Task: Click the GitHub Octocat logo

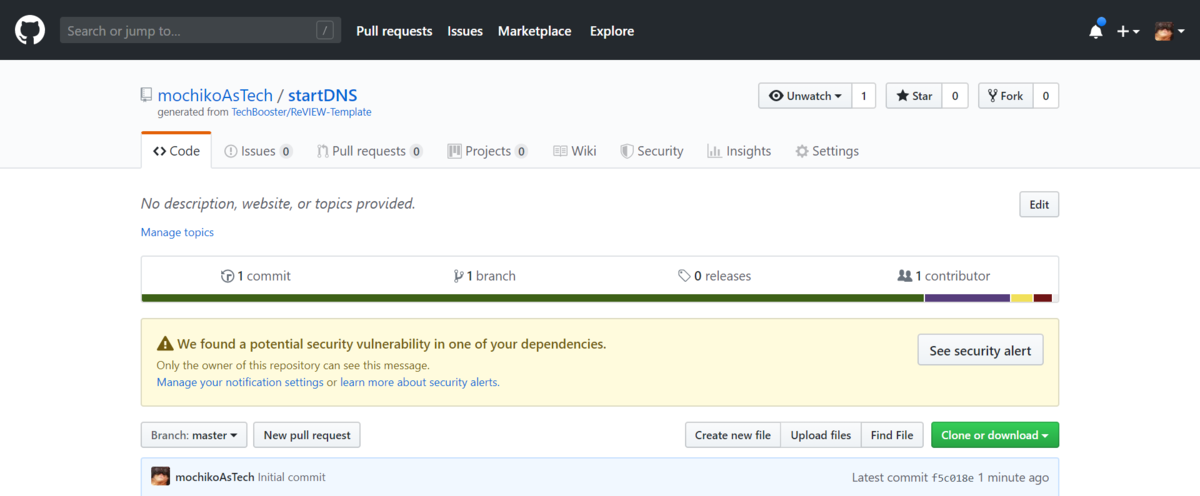Action: click(x=30, y=30)
